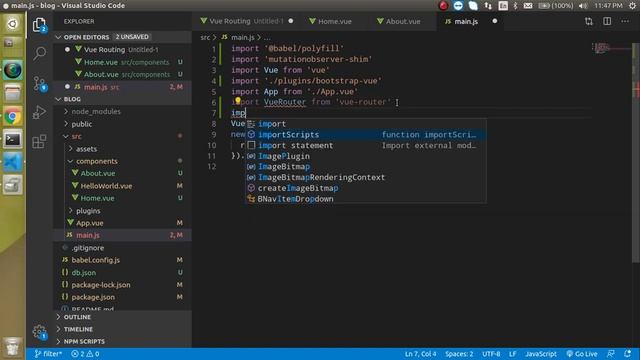
Task: Choose the 'import' keyword suggestion
Action: point(366,124)
